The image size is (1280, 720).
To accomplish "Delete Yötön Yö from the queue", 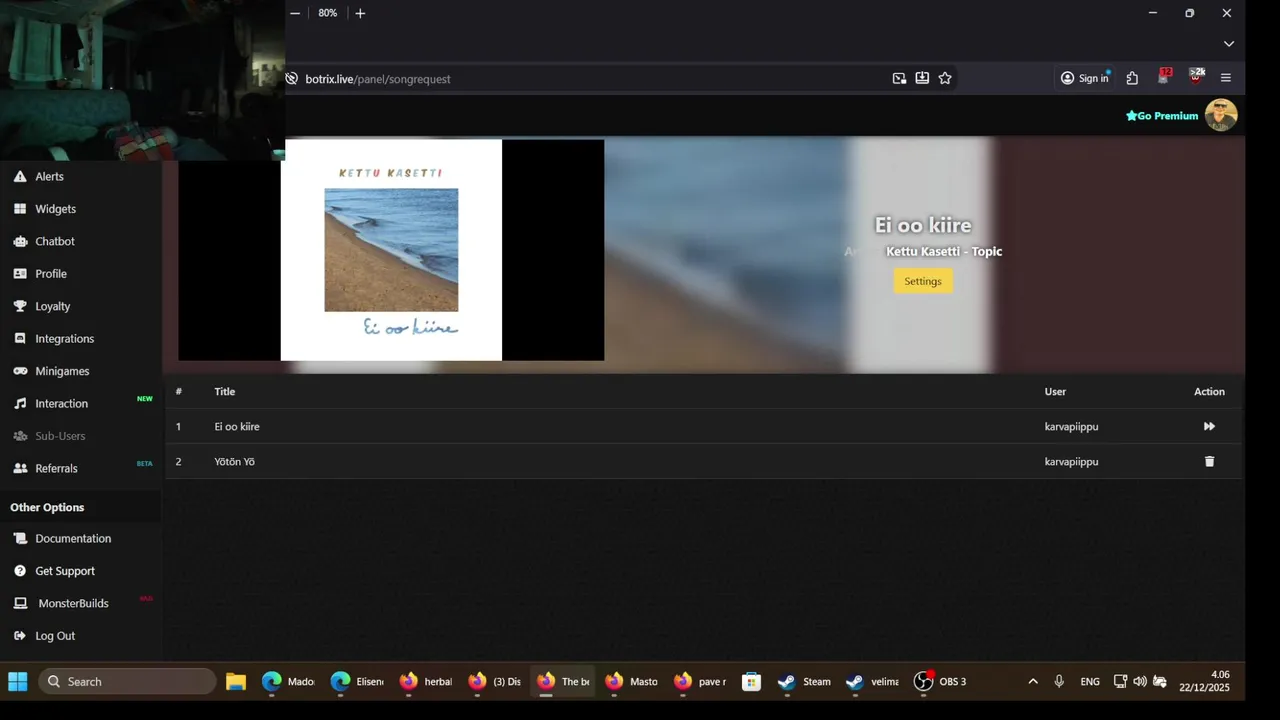I will pos(1209,461).
